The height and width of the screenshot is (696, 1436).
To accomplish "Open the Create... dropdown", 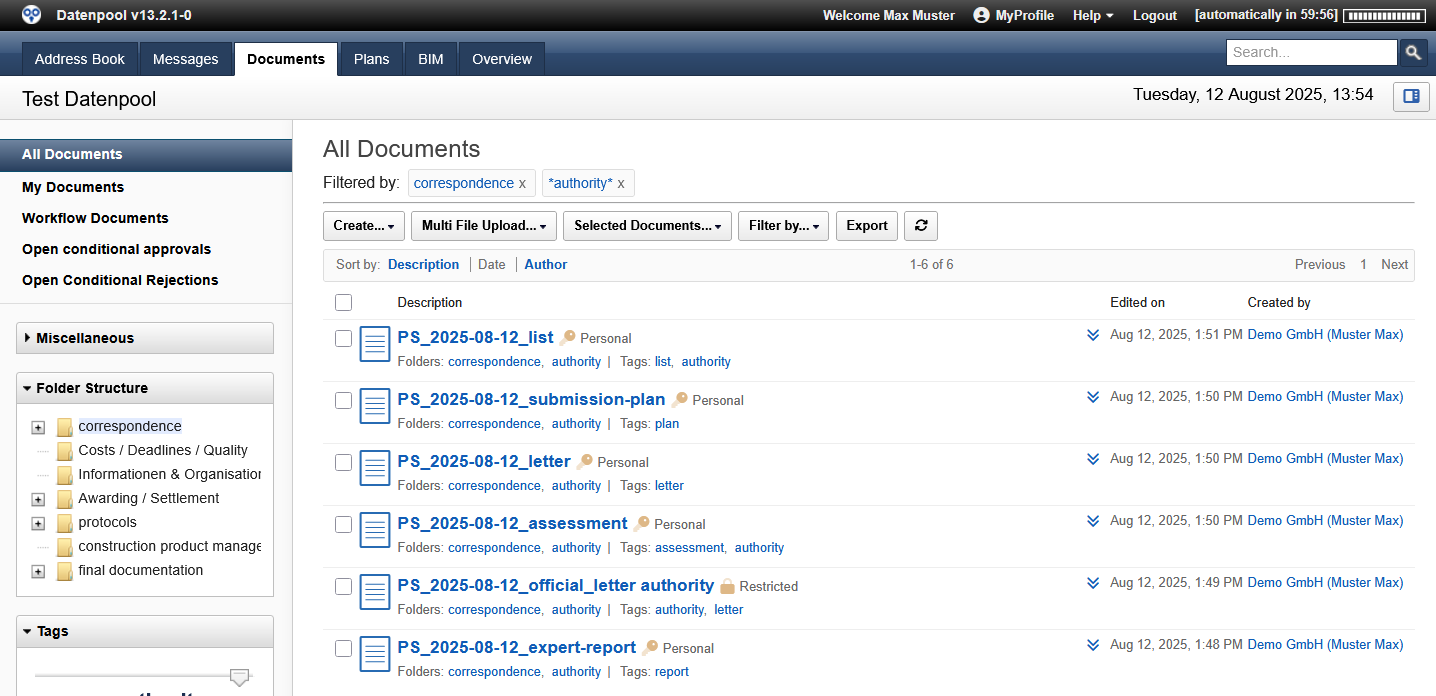I will coord(363,226).
